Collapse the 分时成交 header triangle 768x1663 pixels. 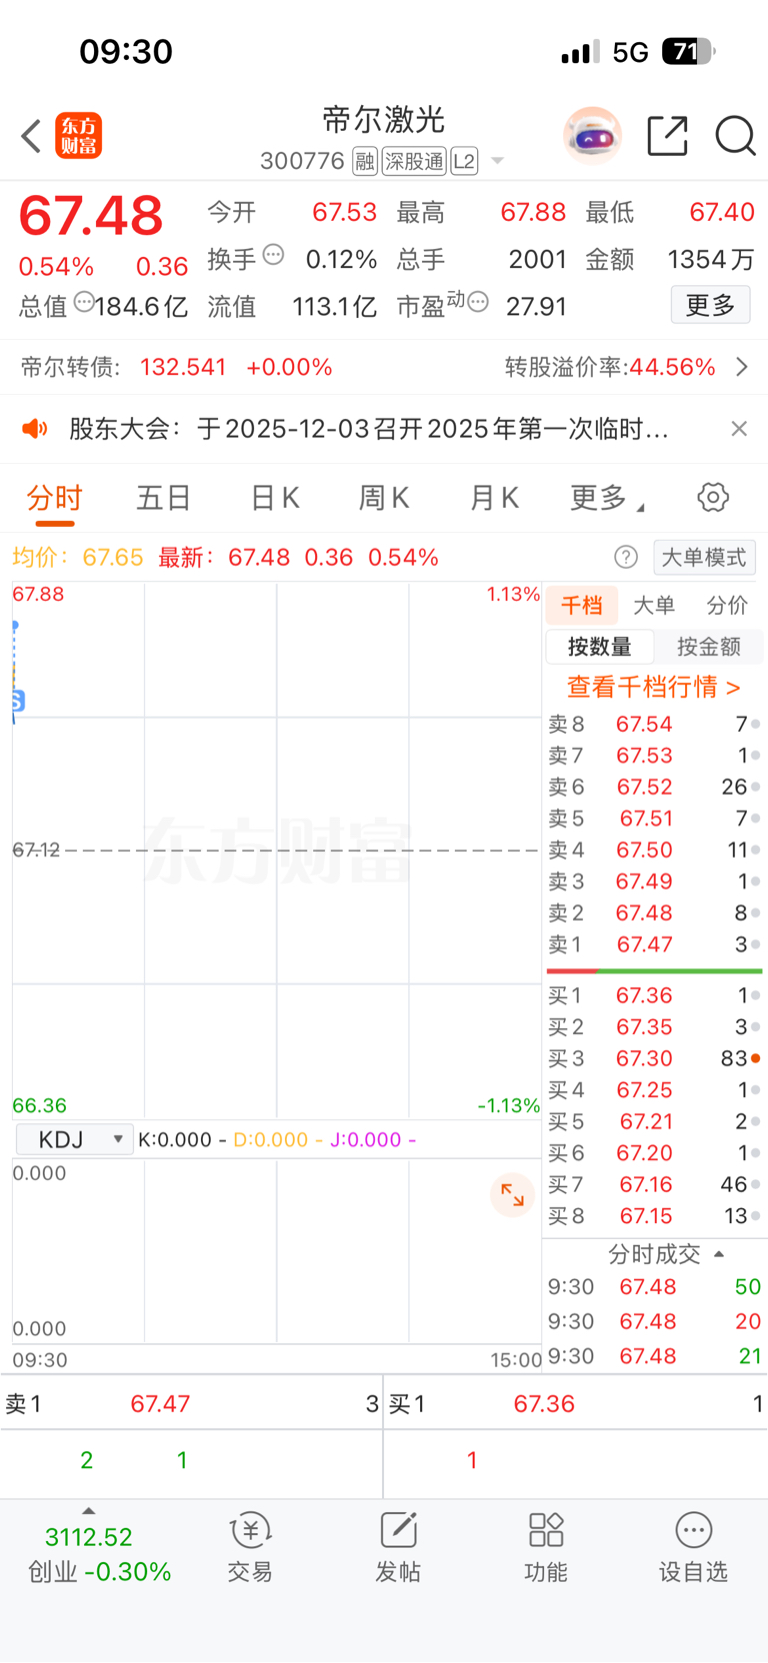tap(719, 1254)
